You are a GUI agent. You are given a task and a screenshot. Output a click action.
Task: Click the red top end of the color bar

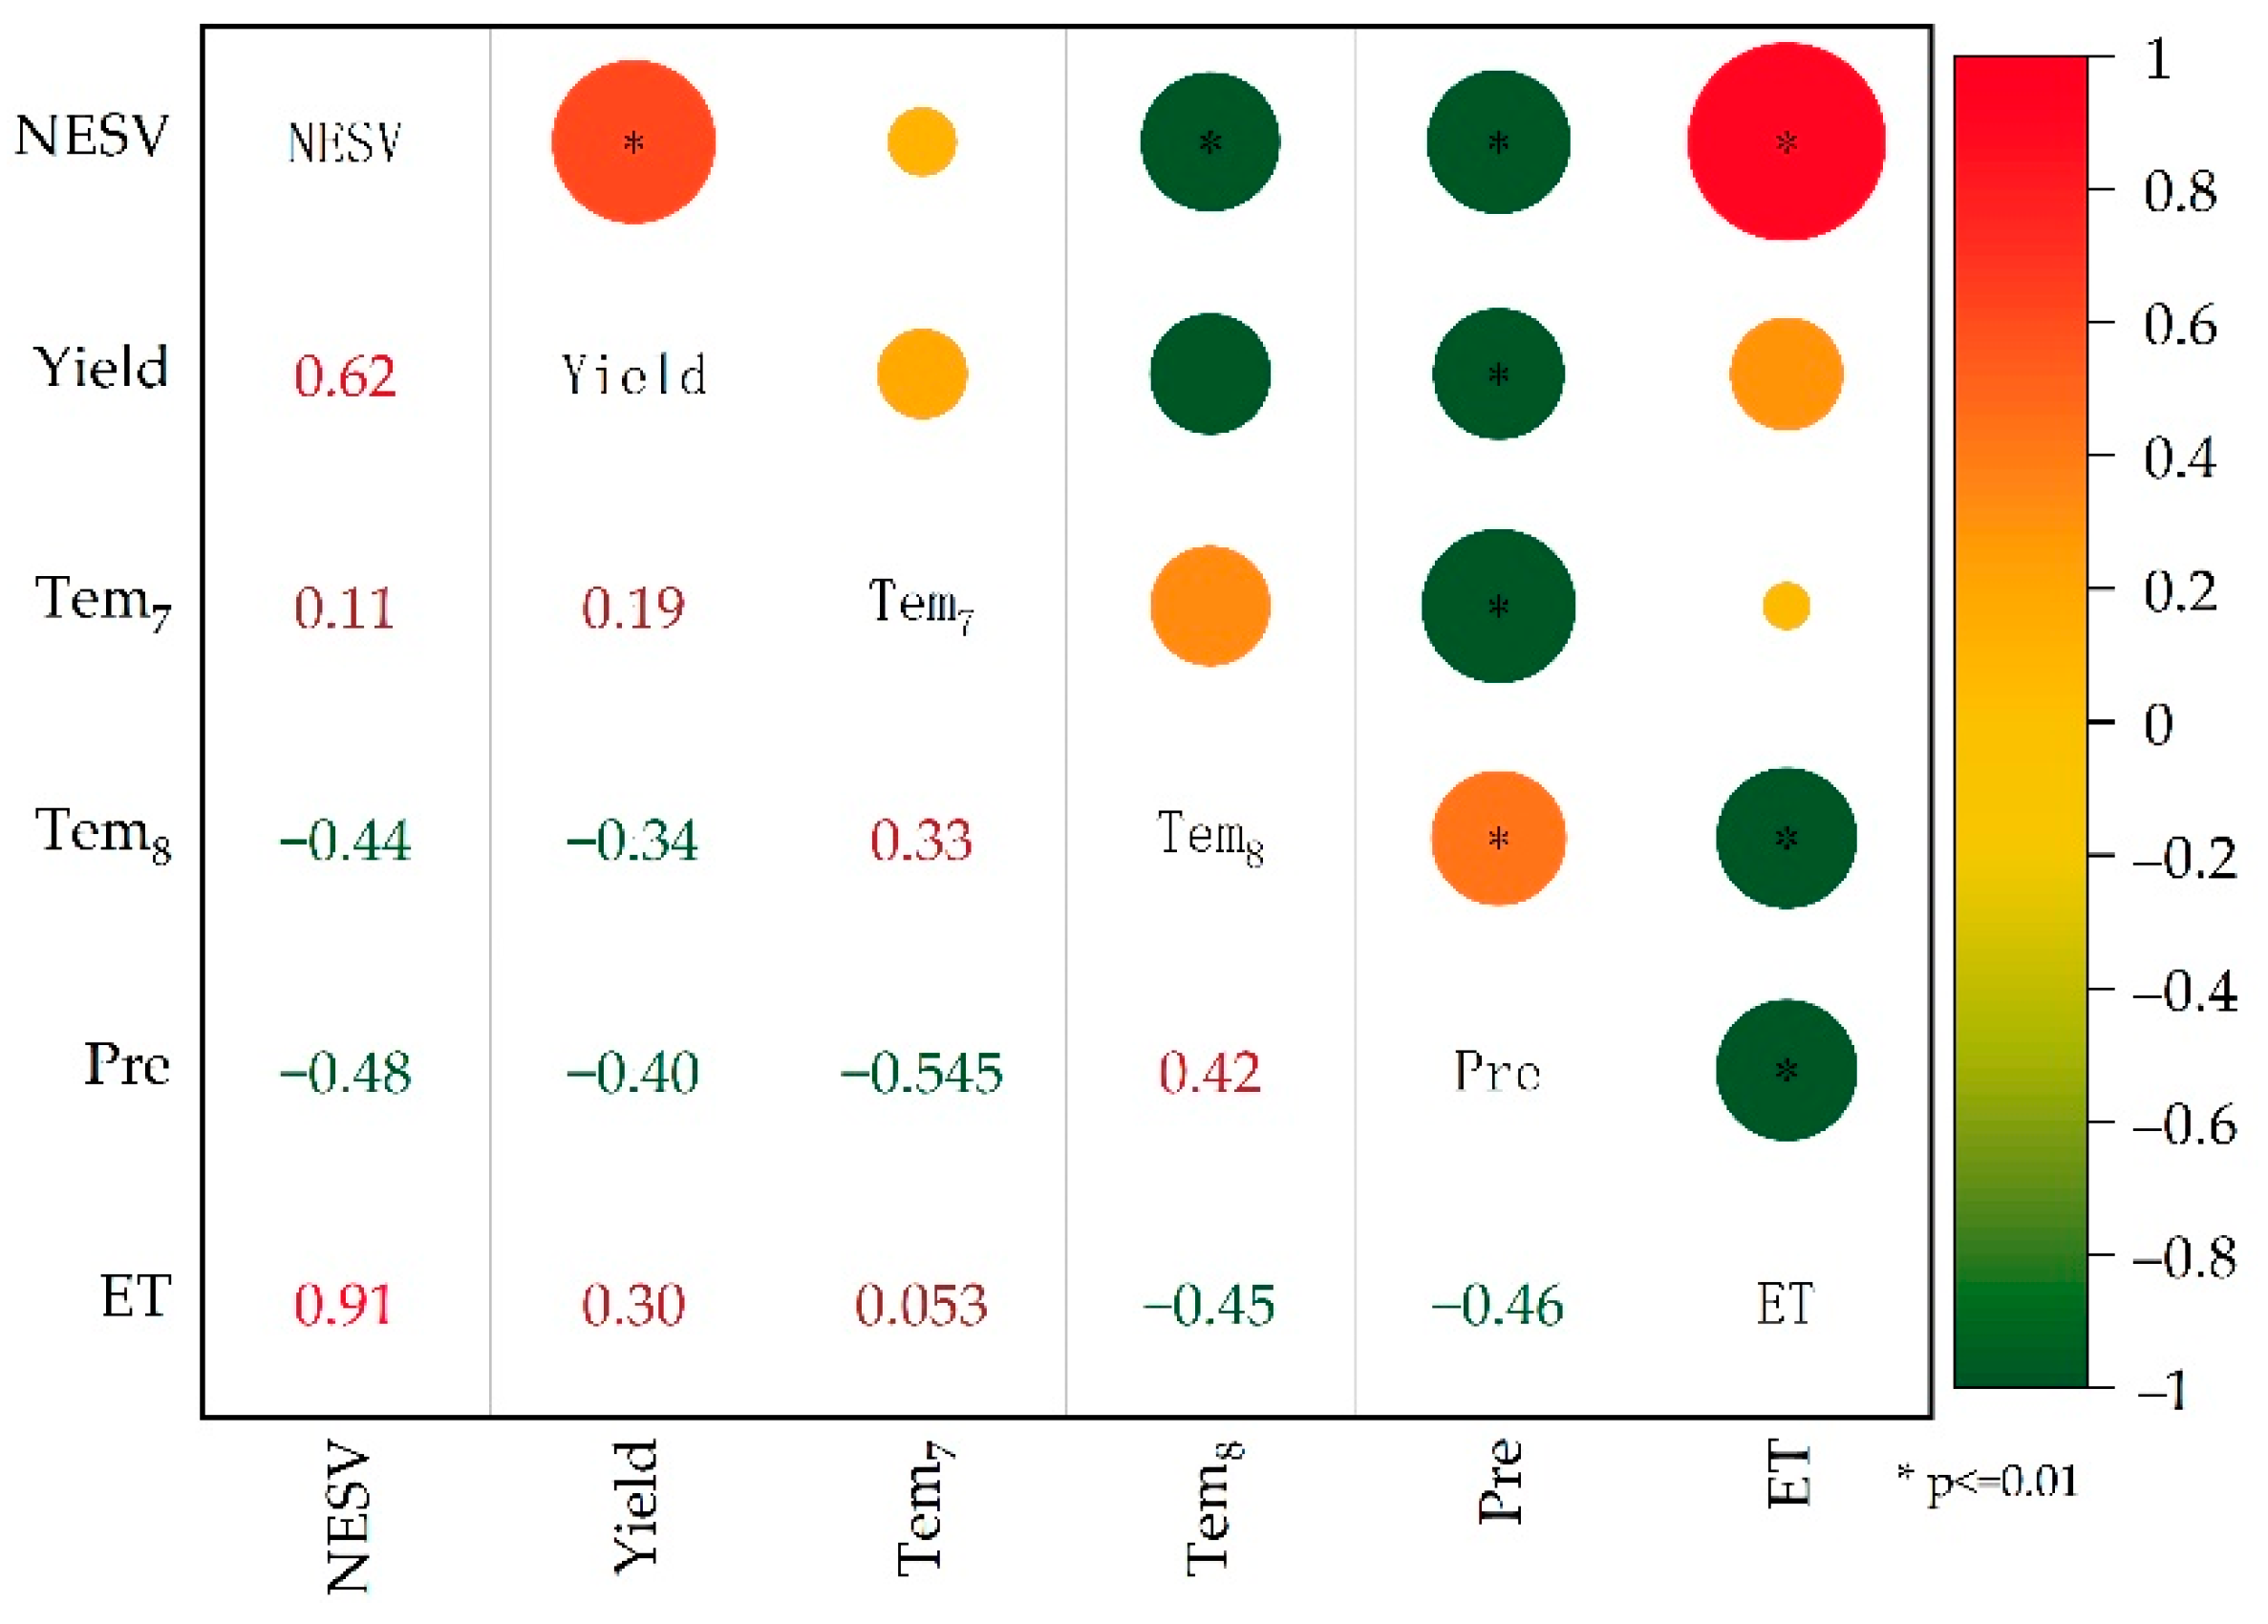(x=2020, y=80)
